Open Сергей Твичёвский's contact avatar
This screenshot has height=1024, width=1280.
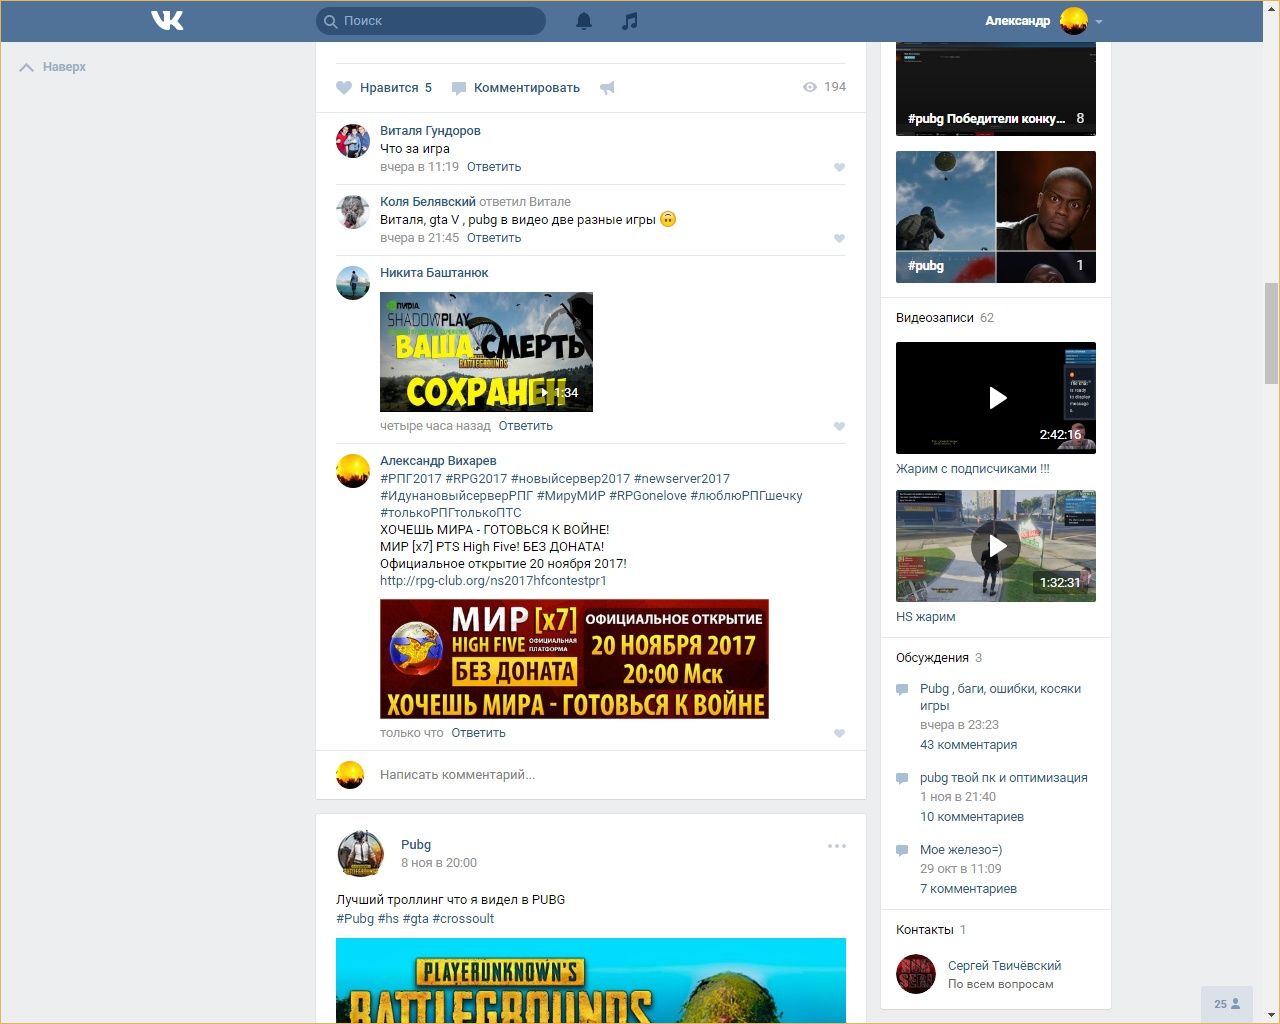915,974
